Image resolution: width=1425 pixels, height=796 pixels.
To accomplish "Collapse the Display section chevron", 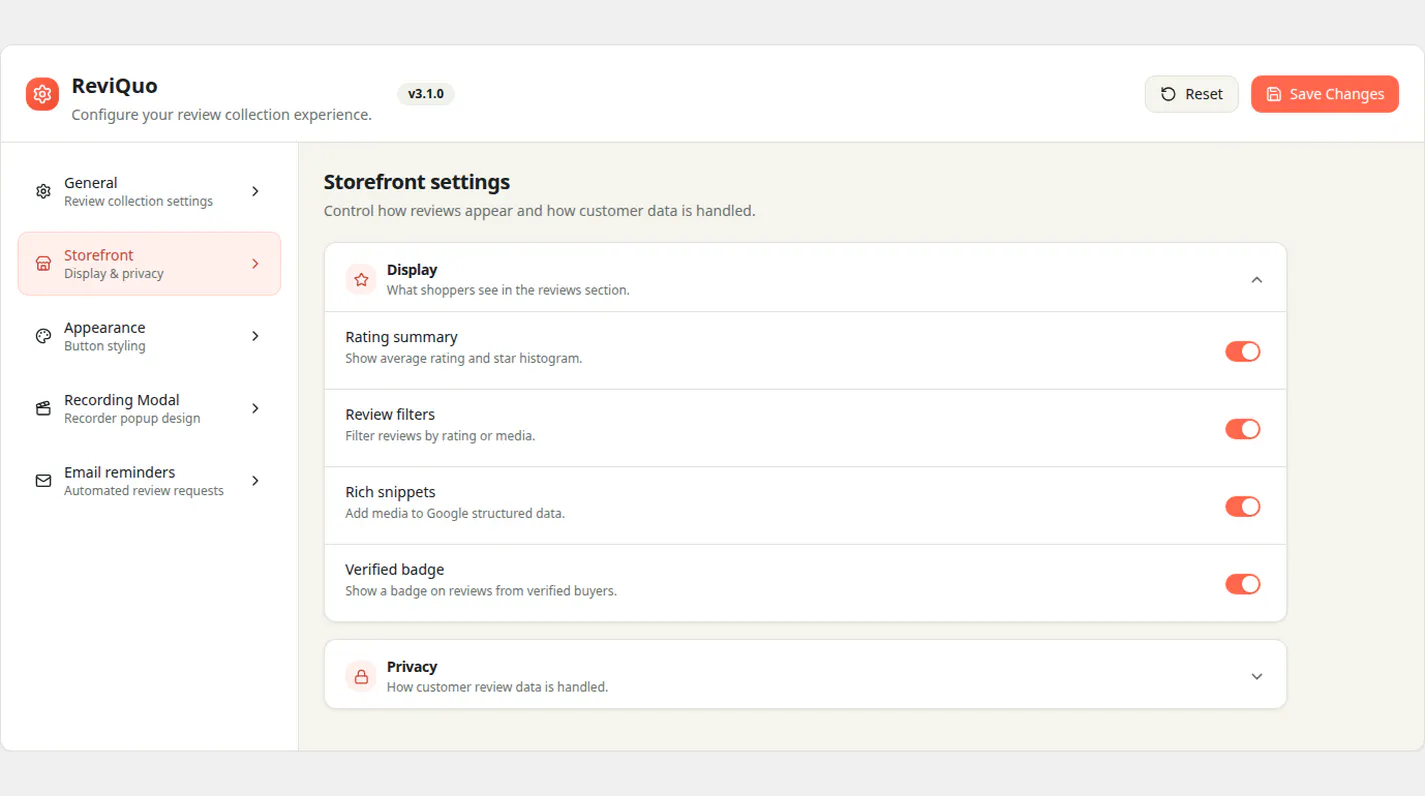I will [1257, 280].
